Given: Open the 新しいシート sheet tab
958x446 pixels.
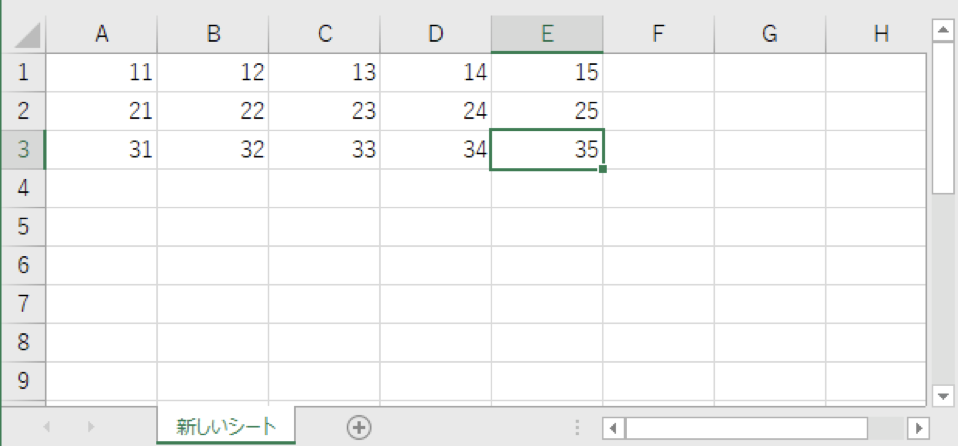Looking at the screenshot, I should 226,426.
